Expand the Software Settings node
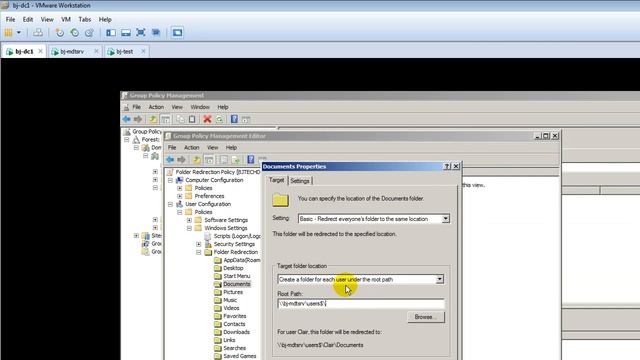The height and width of the screenshot is (360, 640). point(189,220)
